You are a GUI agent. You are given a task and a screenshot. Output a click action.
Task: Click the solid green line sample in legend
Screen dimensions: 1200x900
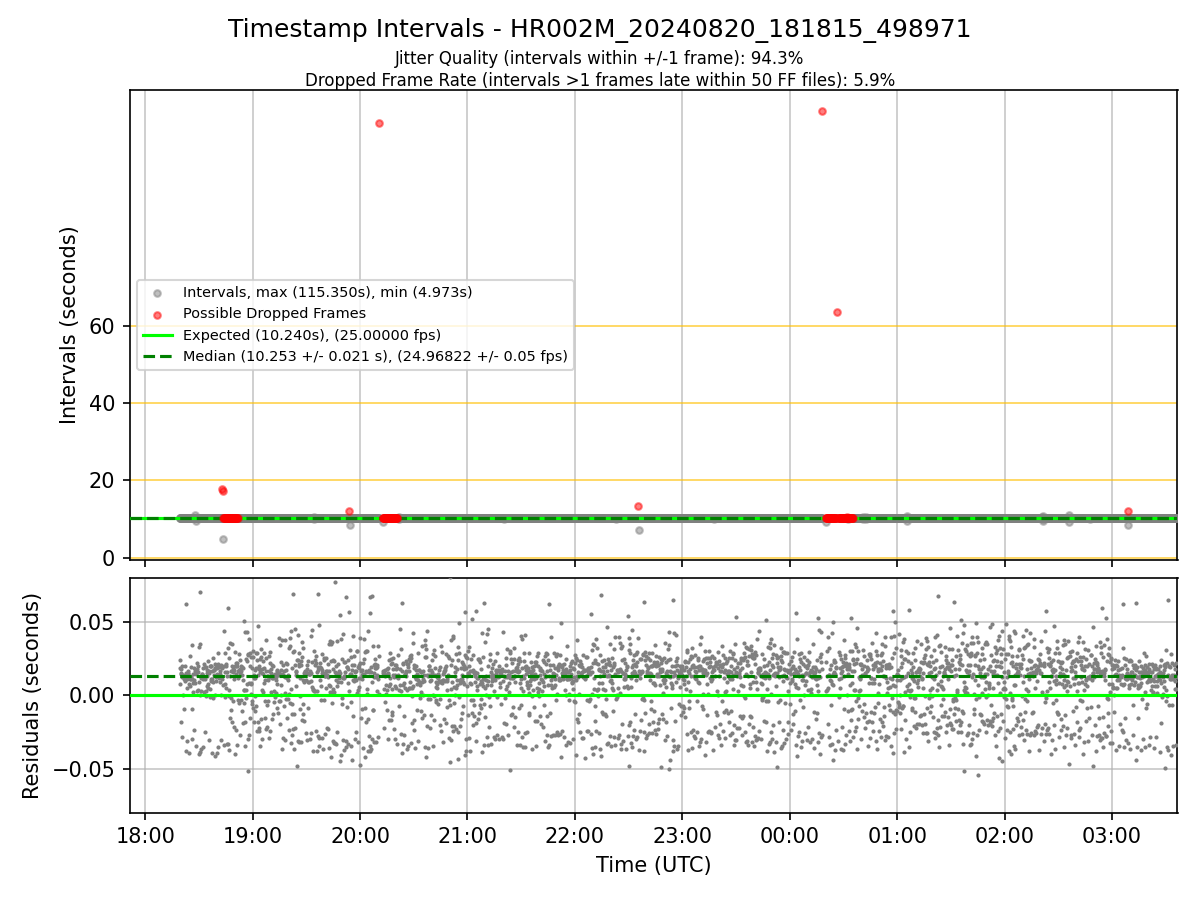pos(156,335)
